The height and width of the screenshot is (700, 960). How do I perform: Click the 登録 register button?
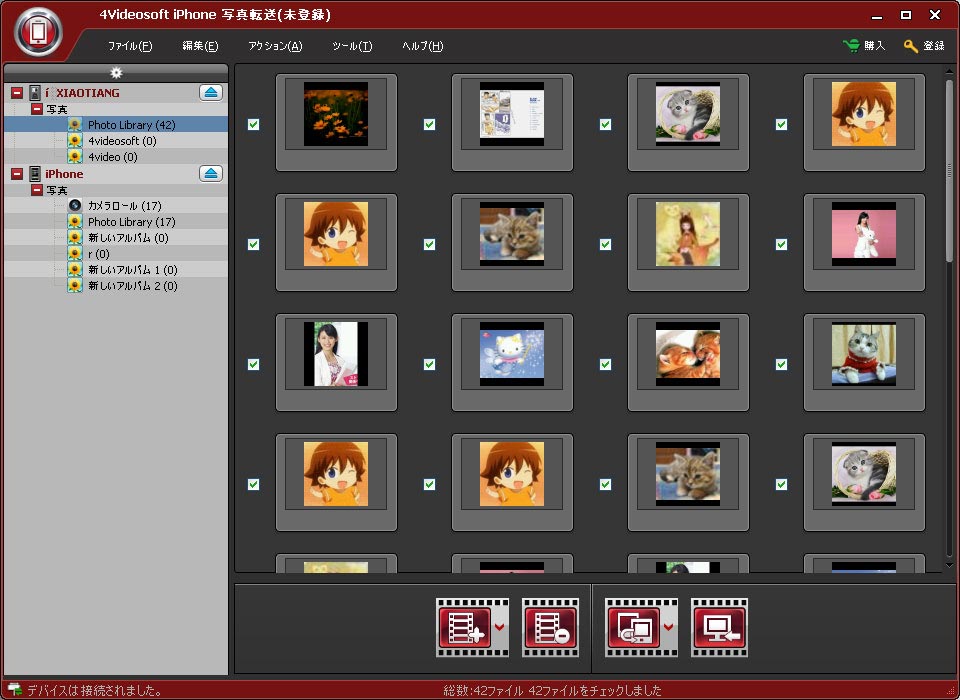(924, 46)
